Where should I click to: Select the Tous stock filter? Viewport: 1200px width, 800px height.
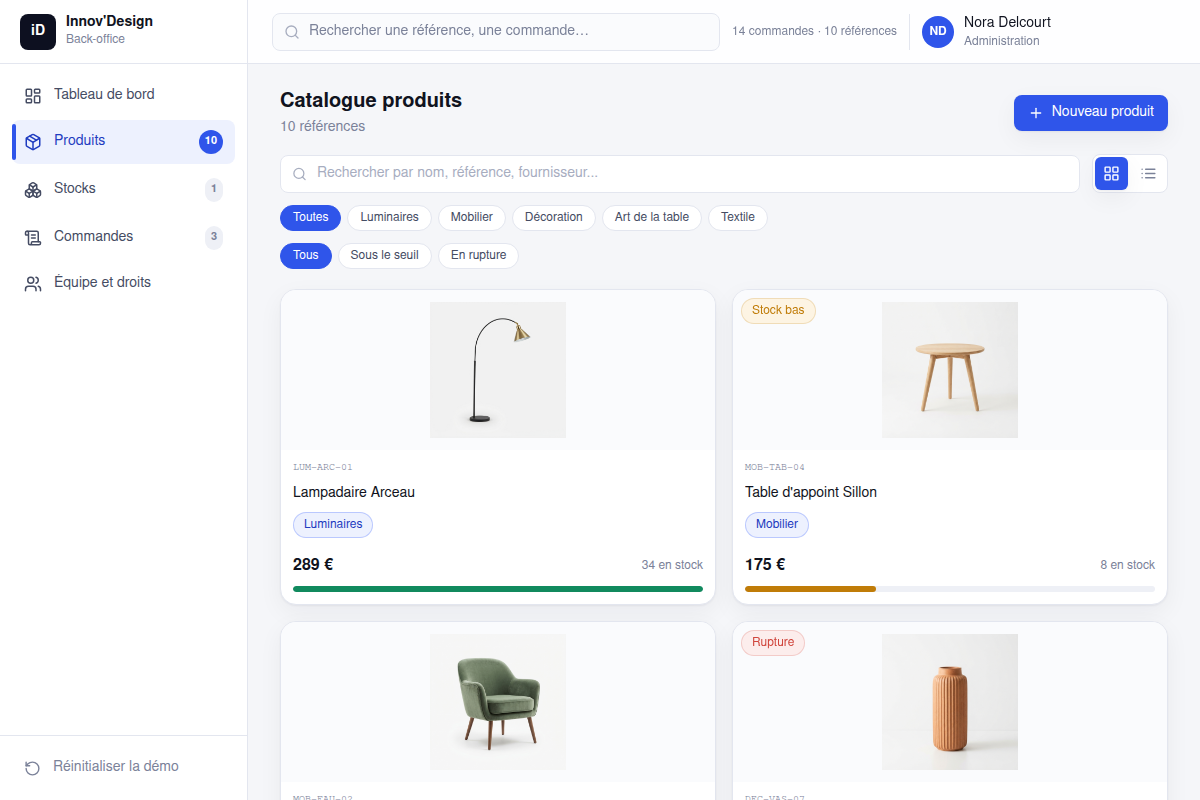pyautogui.click(x=306, y=255)
